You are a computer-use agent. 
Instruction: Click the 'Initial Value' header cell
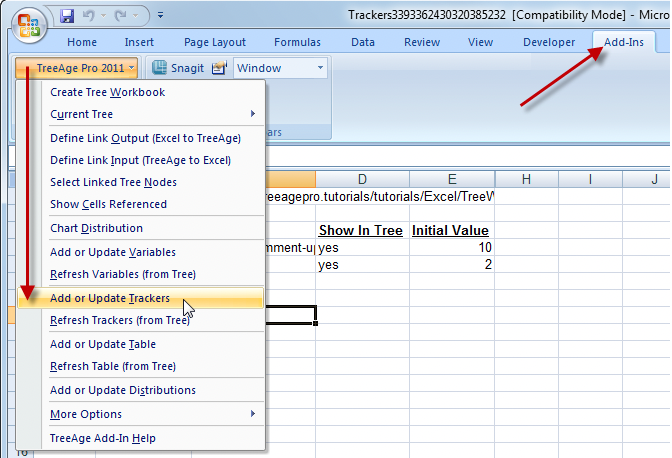452,230
